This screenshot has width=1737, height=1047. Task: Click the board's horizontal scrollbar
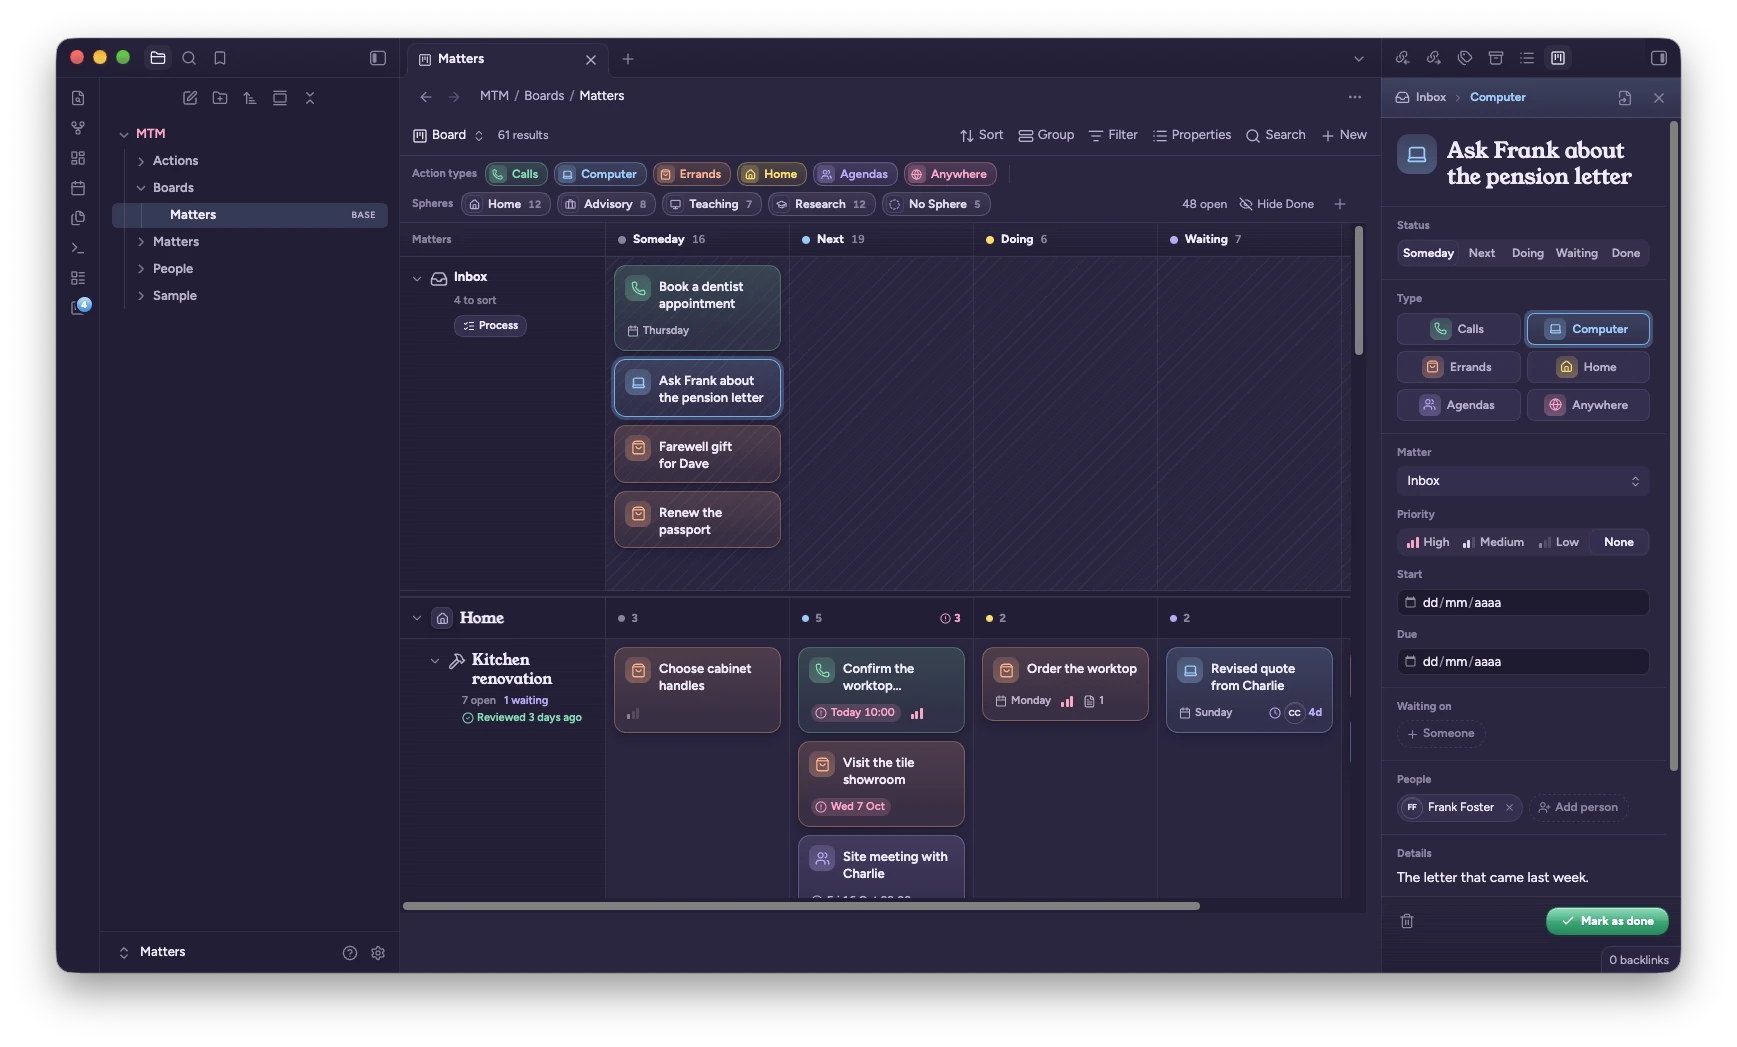[801, 906]
